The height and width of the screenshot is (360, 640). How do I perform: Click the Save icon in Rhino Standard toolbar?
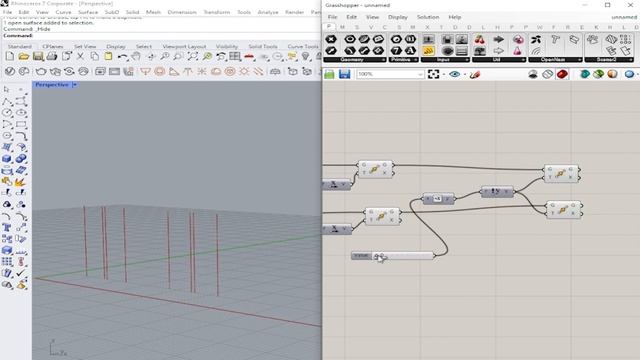point(38,56)
